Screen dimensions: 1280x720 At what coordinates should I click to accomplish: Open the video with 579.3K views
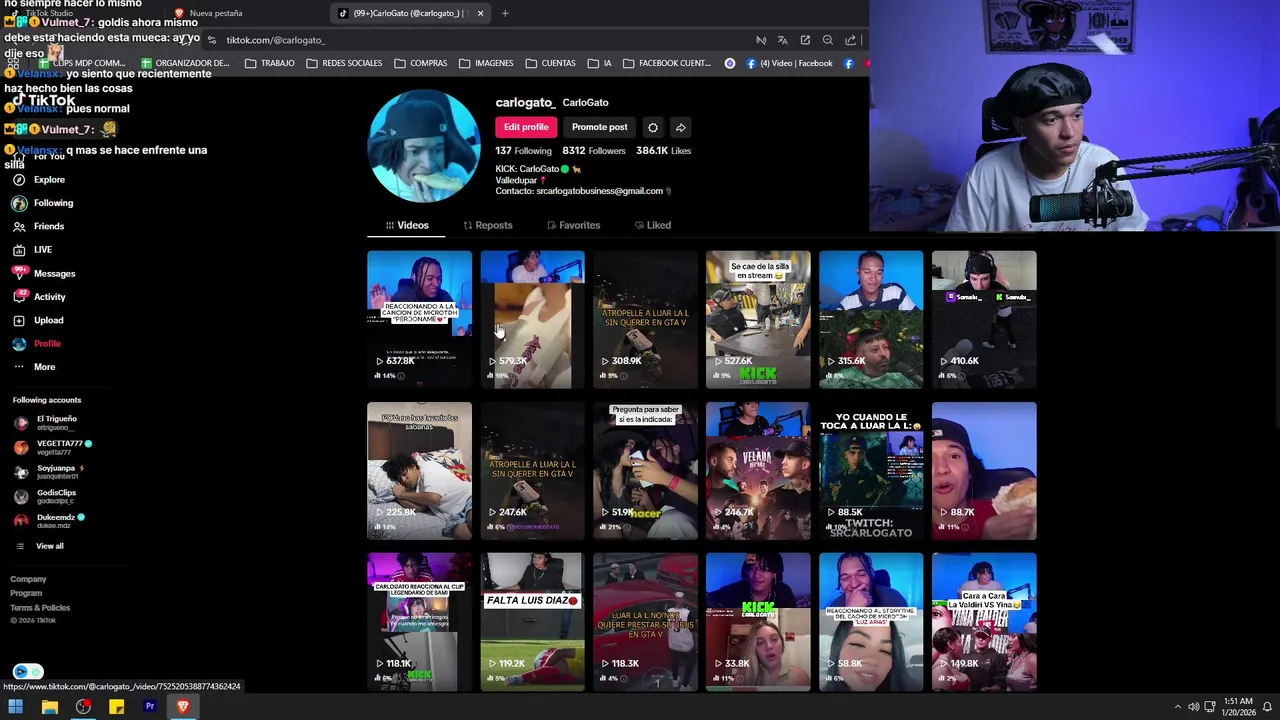click(x=532, y=319)
